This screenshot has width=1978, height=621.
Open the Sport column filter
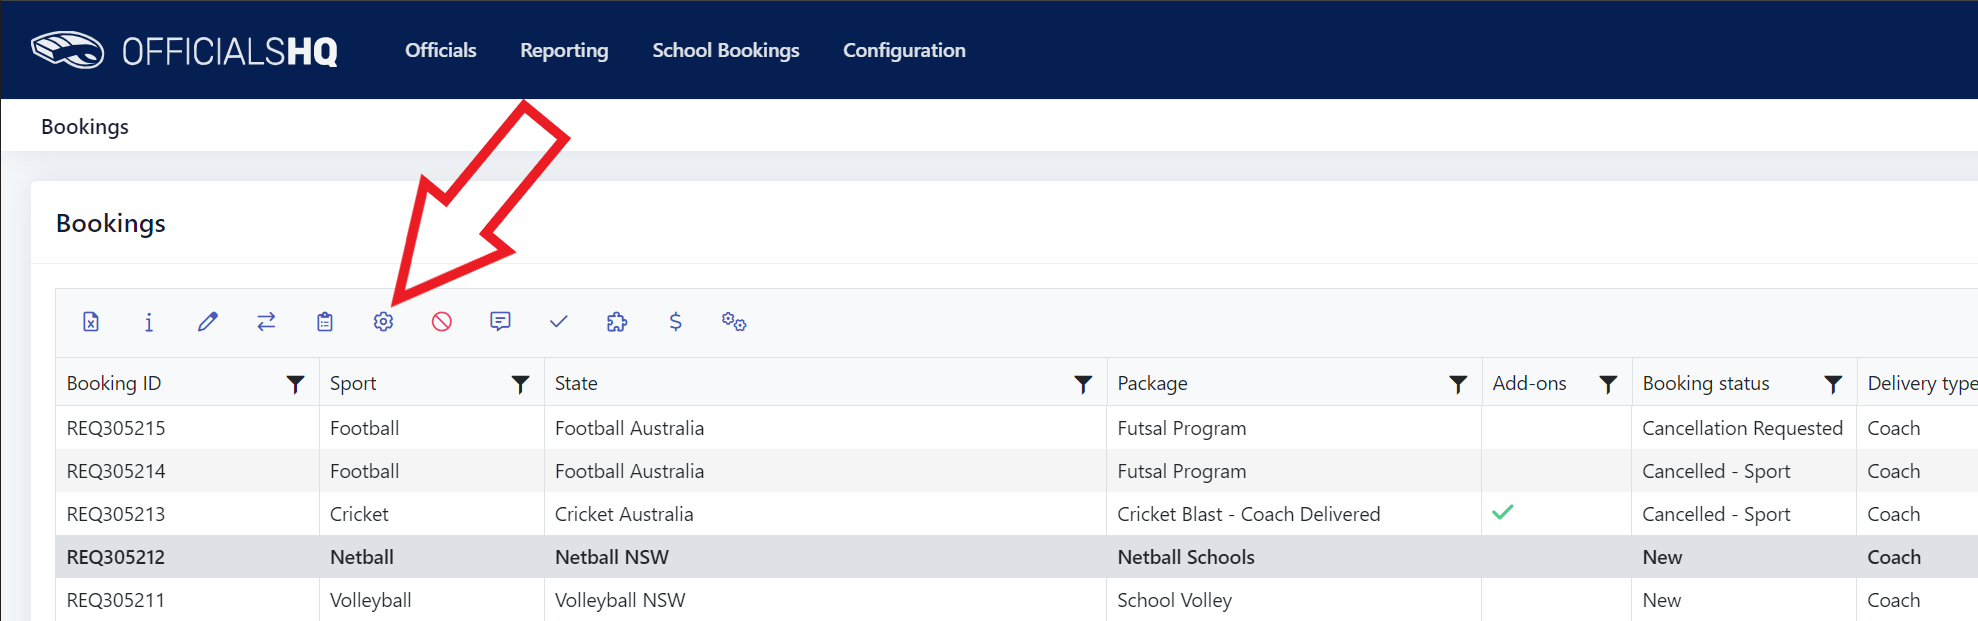click(520, 384)
